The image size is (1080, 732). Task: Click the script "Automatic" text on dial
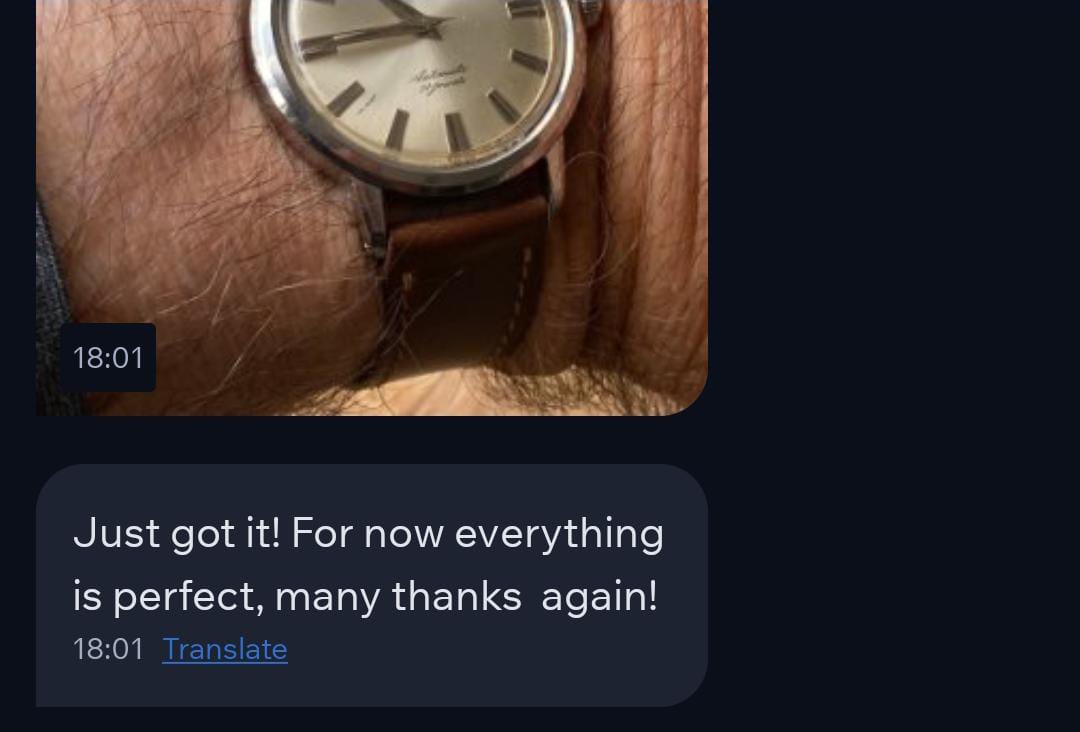(x=438, y=80)
